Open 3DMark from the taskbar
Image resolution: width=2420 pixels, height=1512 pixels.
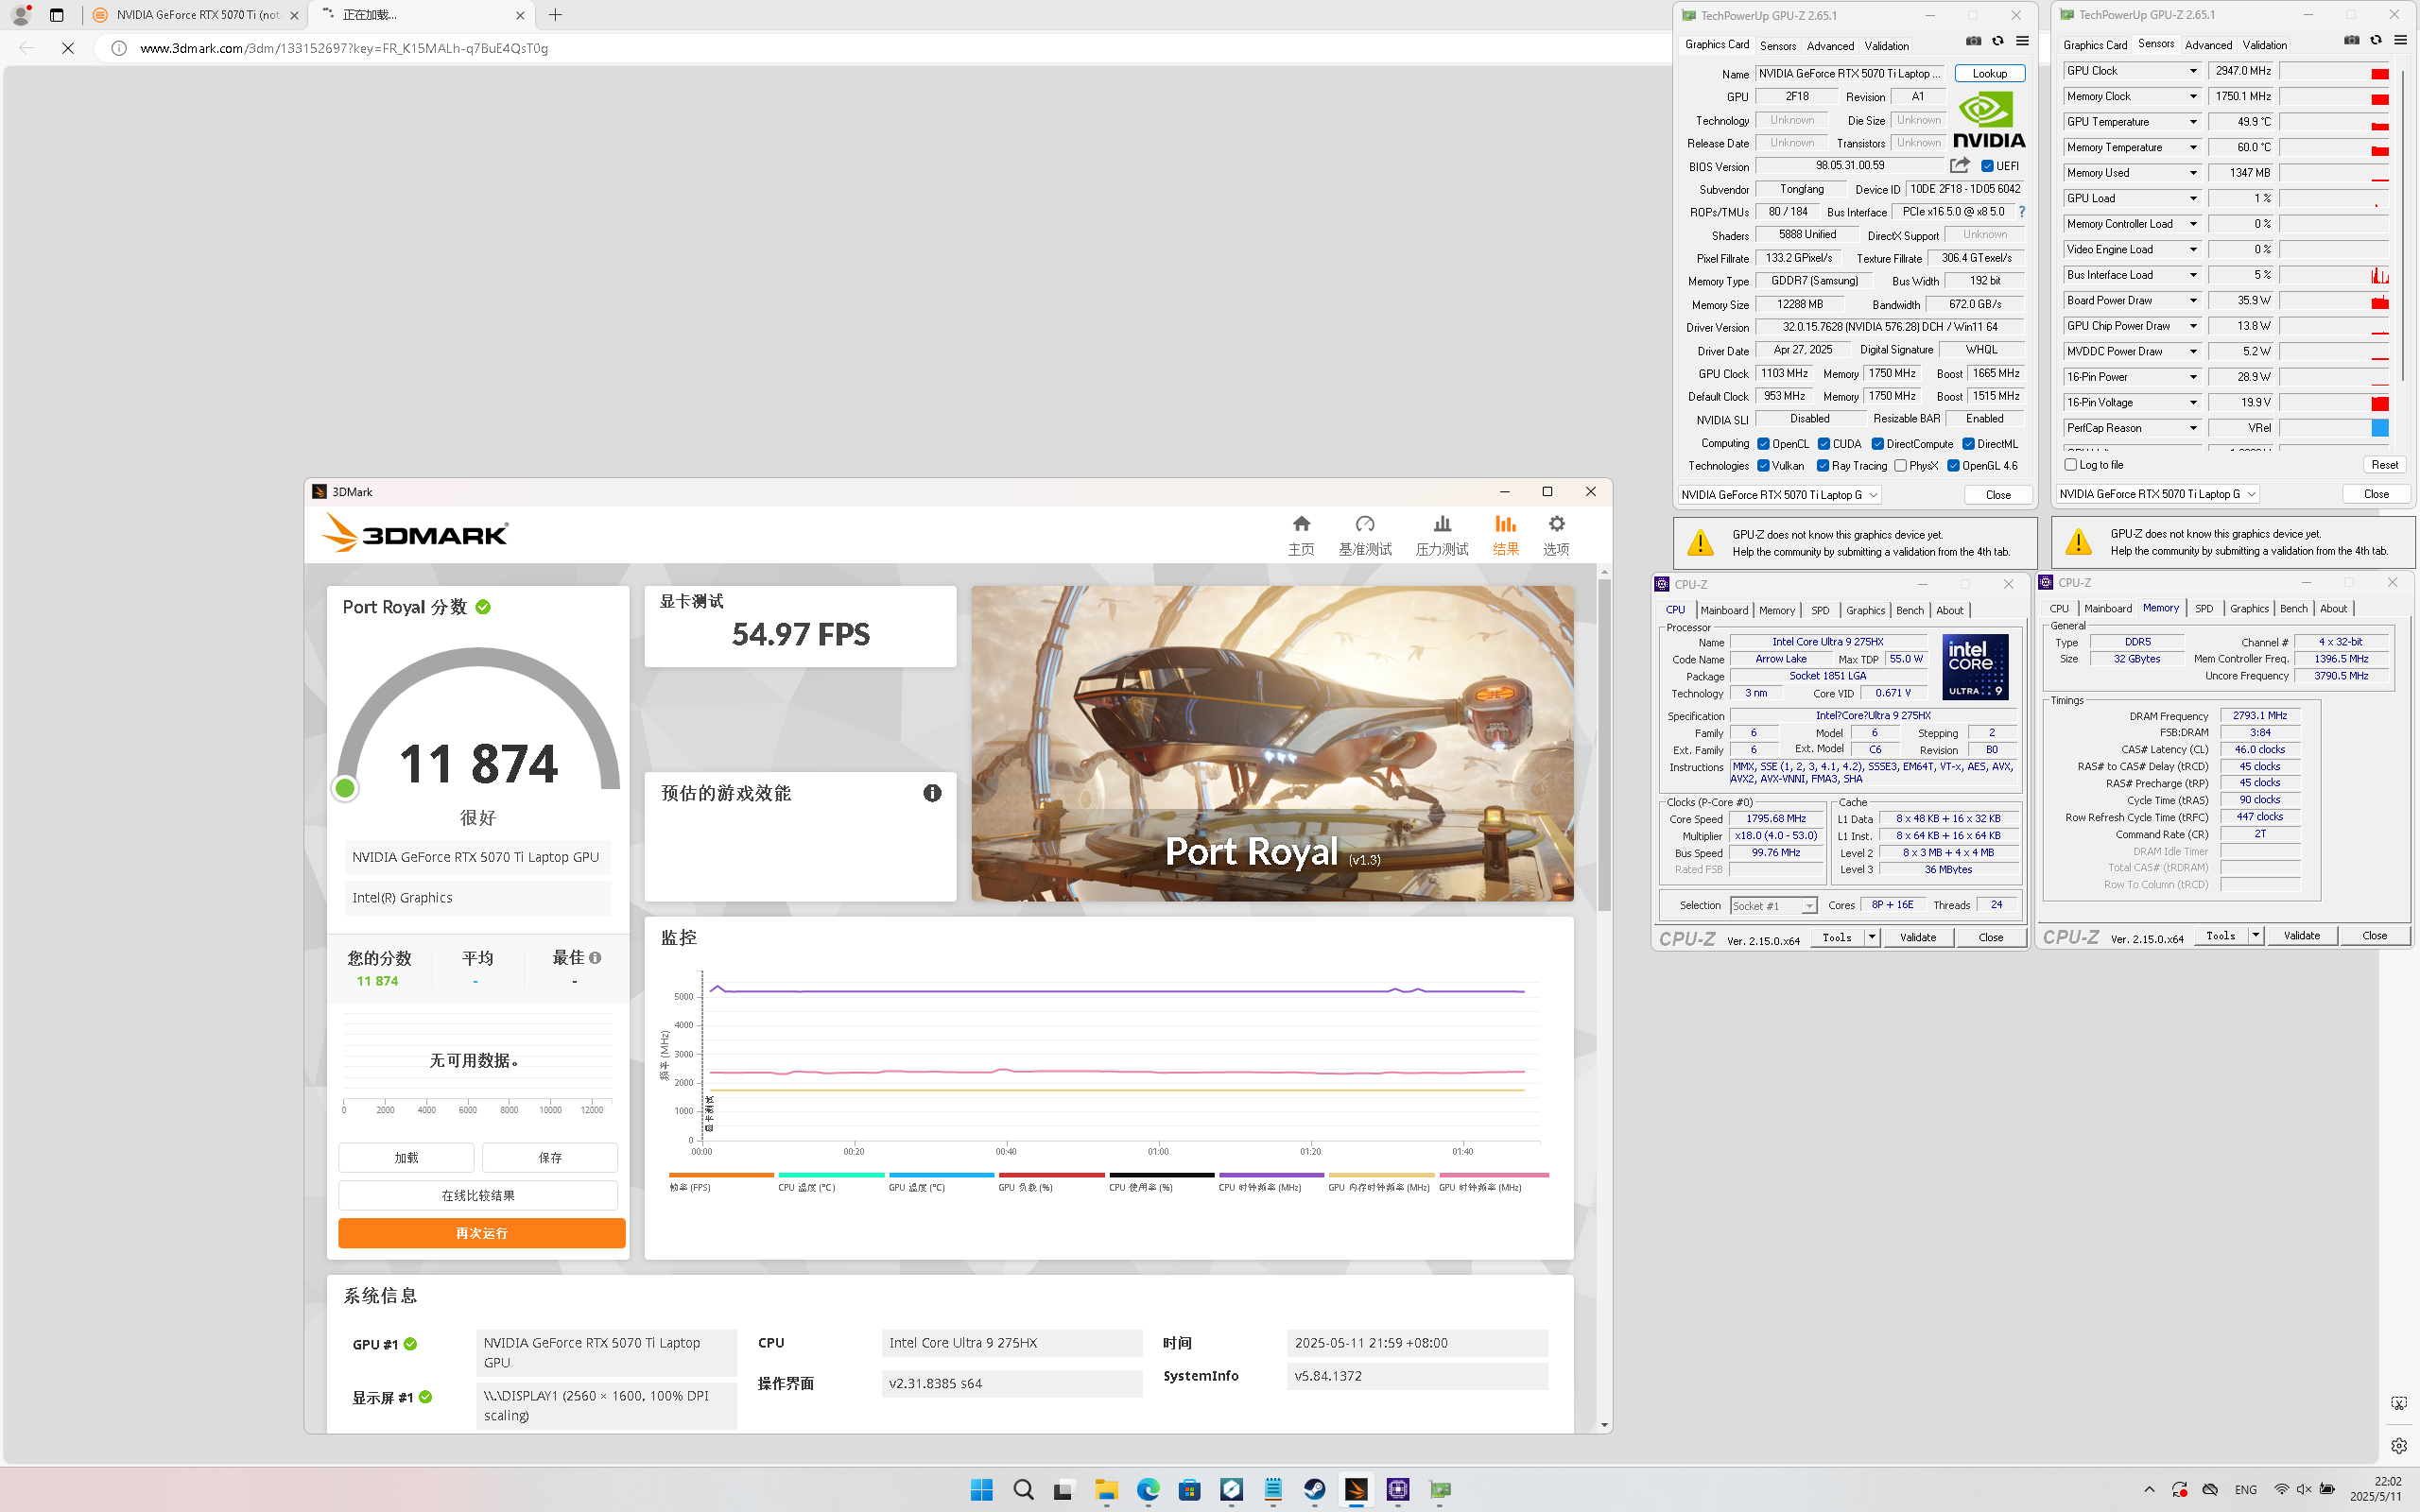1356,1489
